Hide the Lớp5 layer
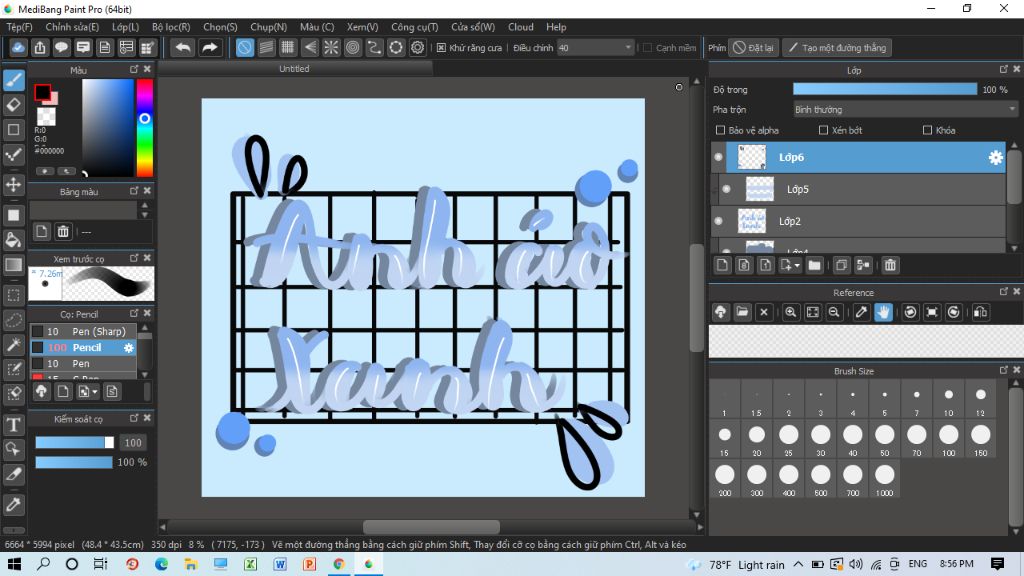 726,189
